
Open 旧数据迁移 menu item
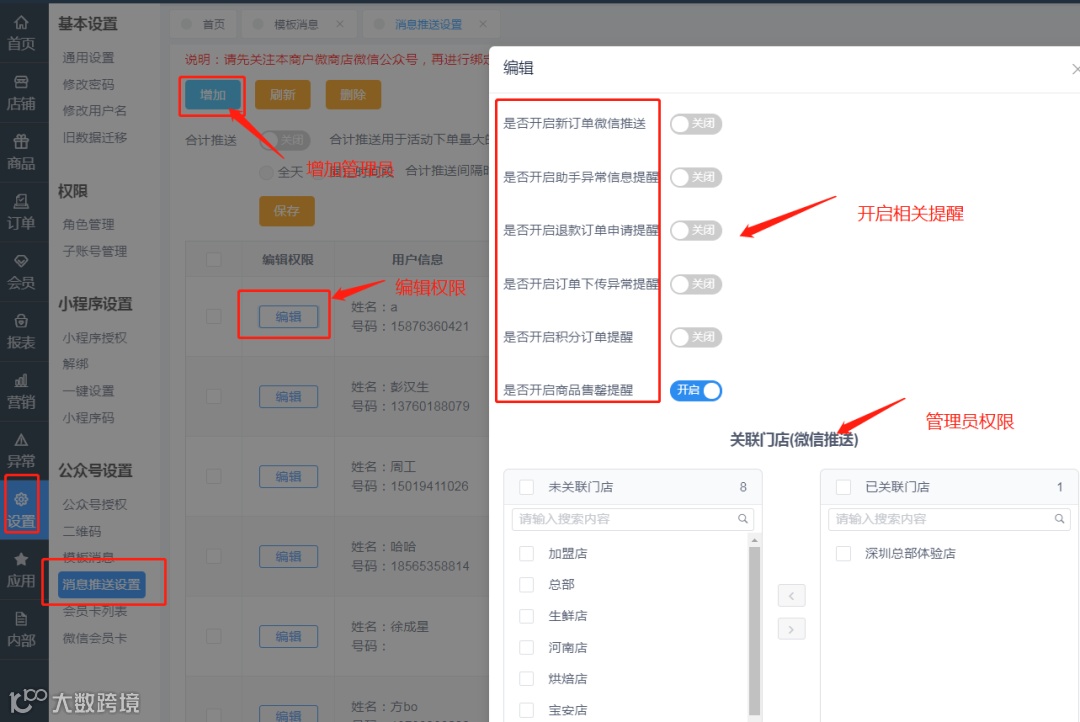pos(94,137)
